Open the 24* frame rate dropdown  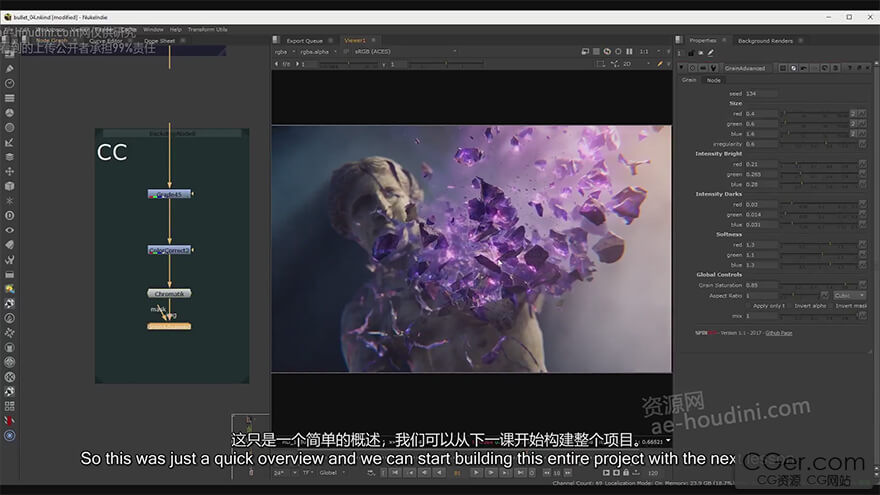point(285,473)
